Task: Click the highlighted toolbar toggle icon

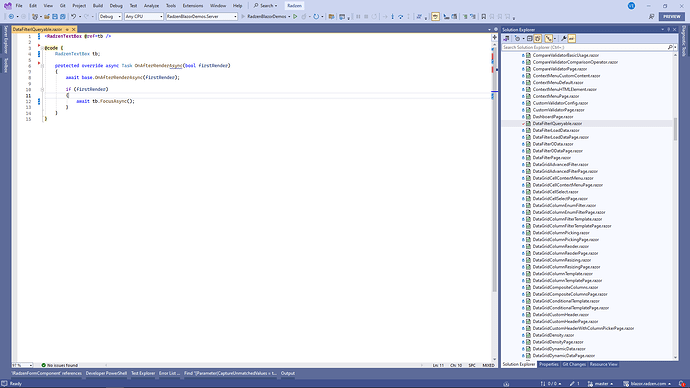Action: pos(435,16)
